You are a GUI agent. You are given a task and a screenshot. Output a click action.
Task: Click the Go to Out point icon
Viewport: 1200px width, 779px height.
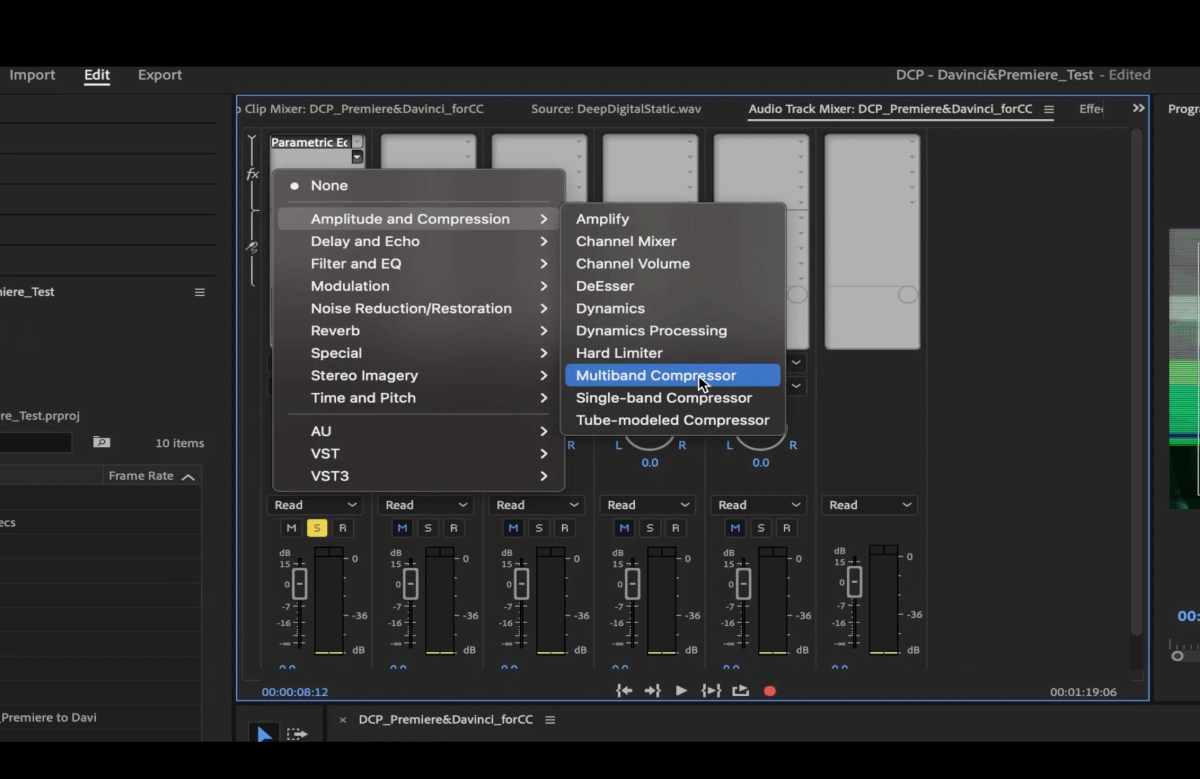653,690
